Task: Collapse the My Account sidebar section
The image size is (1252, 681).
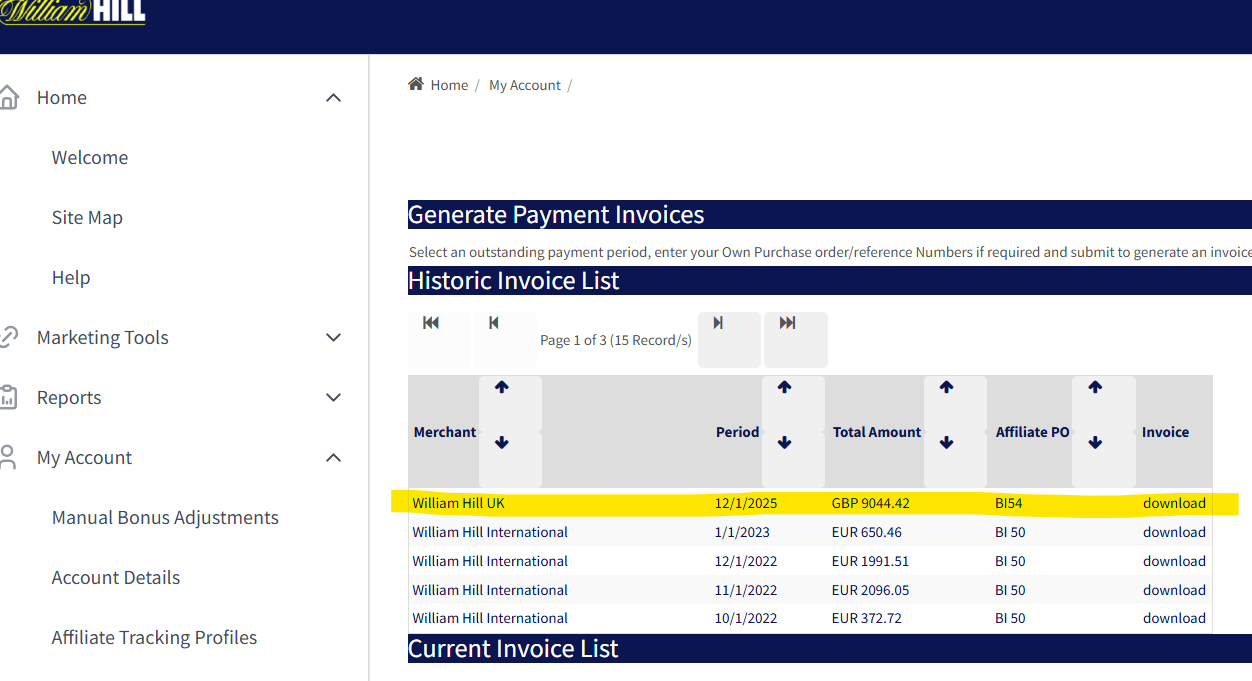Action: coord(334,458)
